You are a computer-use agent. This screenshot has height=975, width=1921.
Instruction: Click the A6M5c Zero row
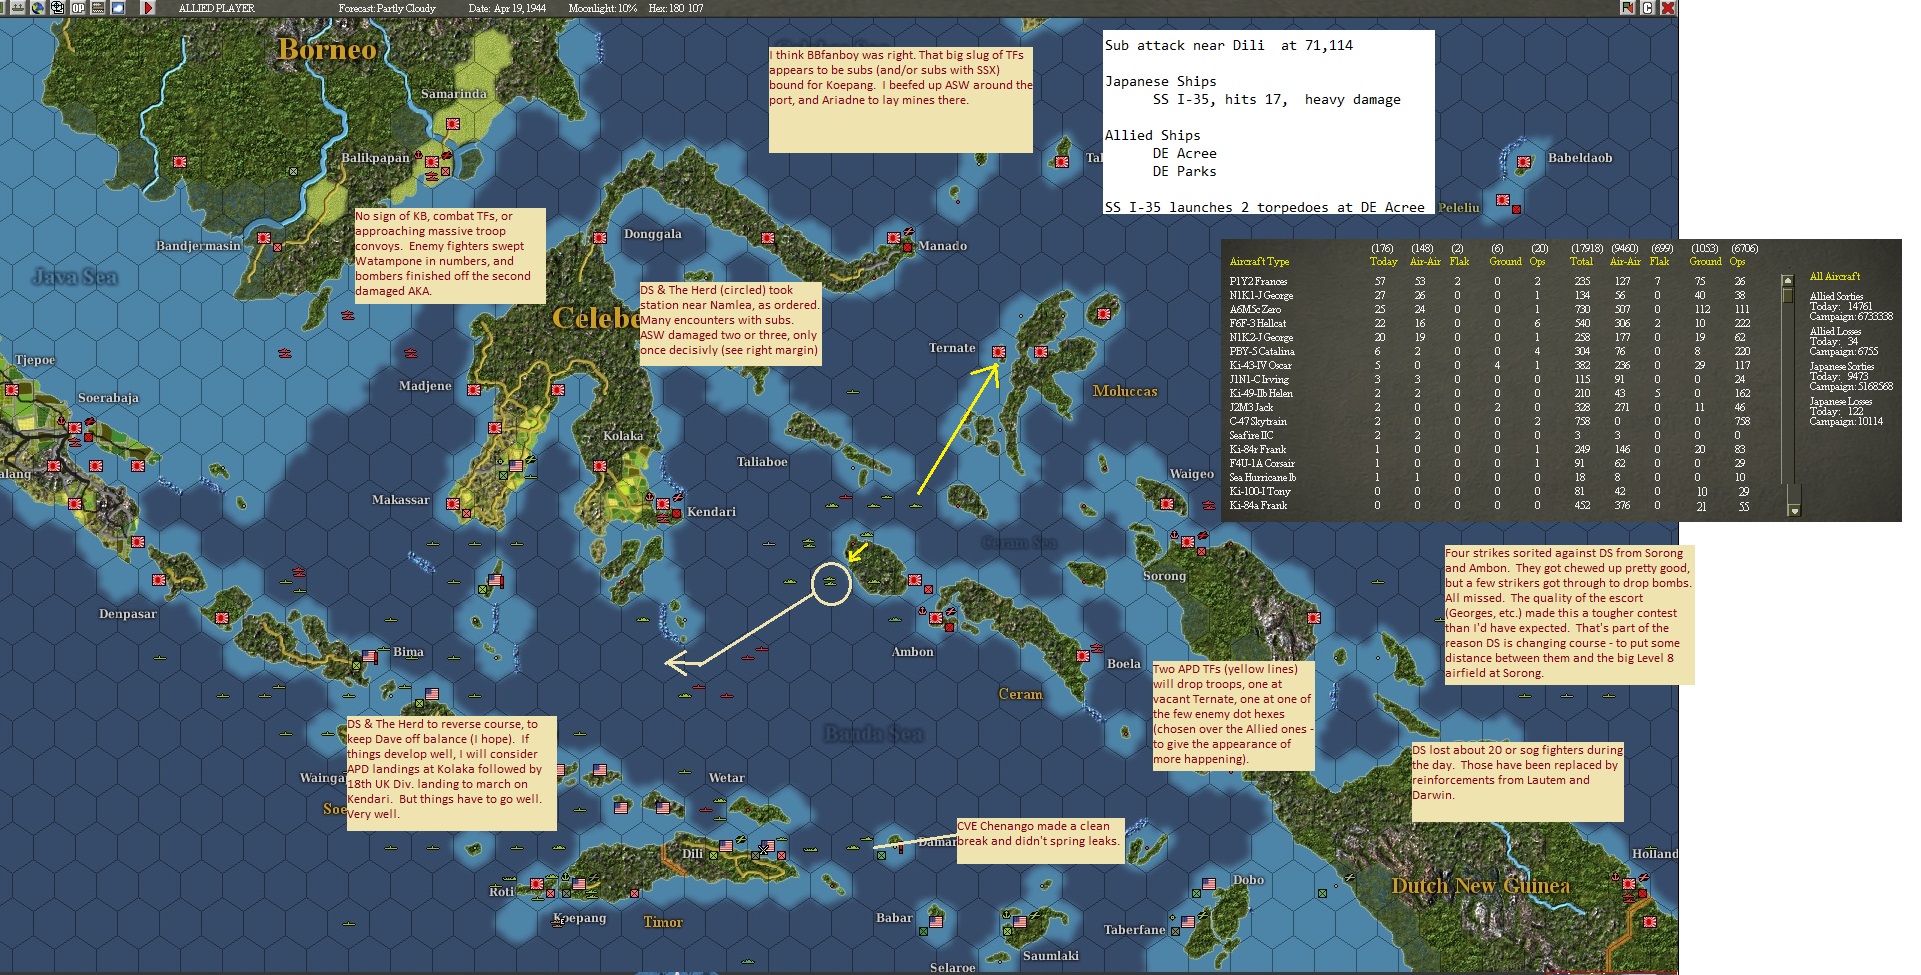click(1488, 309)
